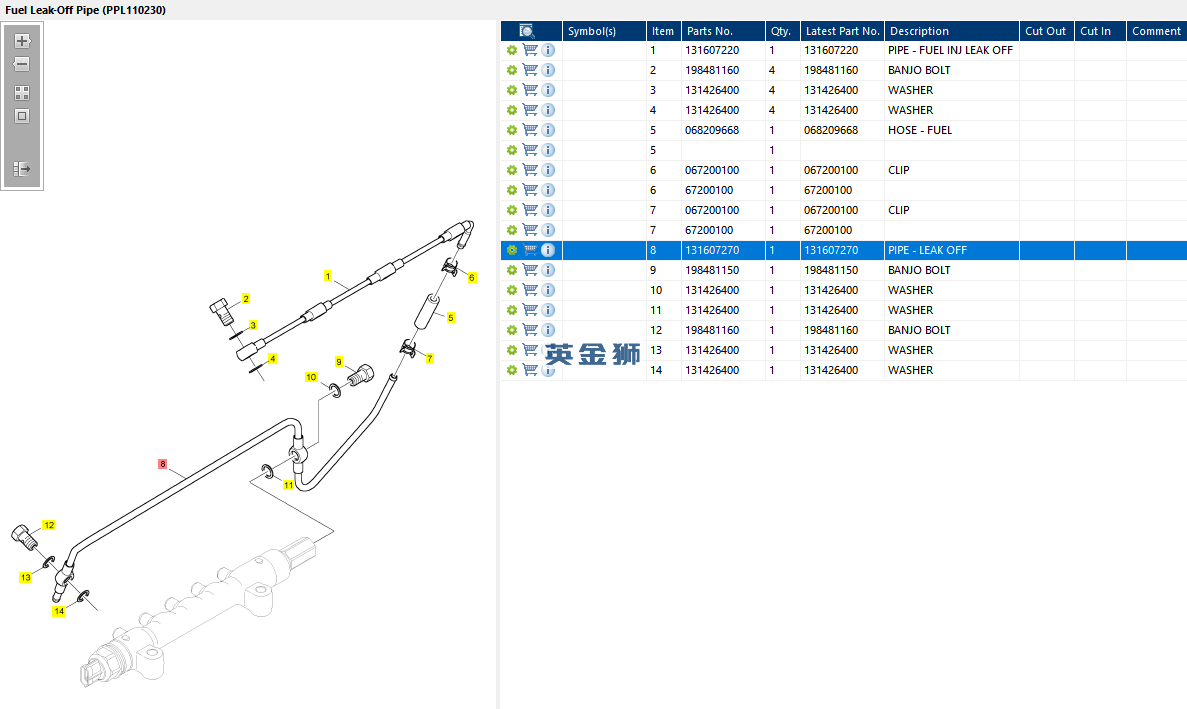1187x709 pixels.
Task: Click gear icon for item 14 WASHER
Action: coord(512,371)
